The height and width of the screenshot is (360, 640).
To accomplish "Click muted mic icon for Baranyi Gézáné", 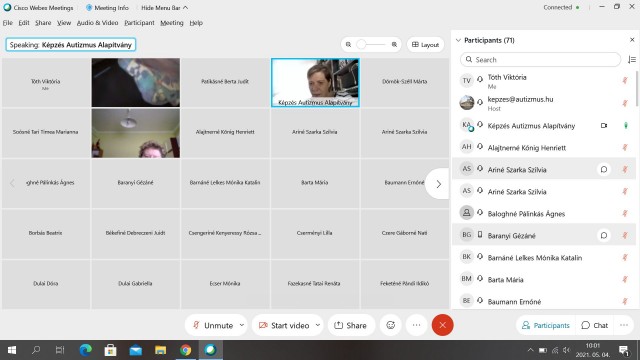I will pyautogui.click(x=625, y=235).
